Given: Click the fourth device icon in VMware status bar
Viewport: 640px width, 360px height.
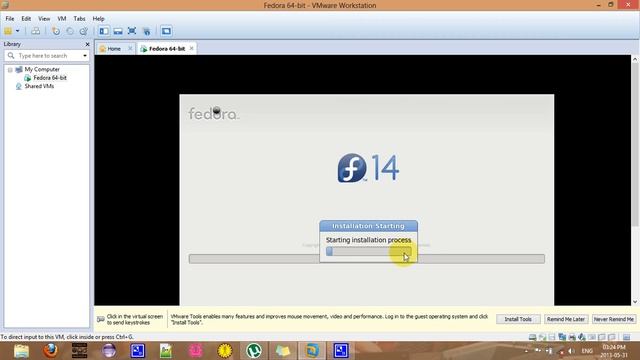Looking at the screenshot, I should pyautogui.click(x=562, y=337).
